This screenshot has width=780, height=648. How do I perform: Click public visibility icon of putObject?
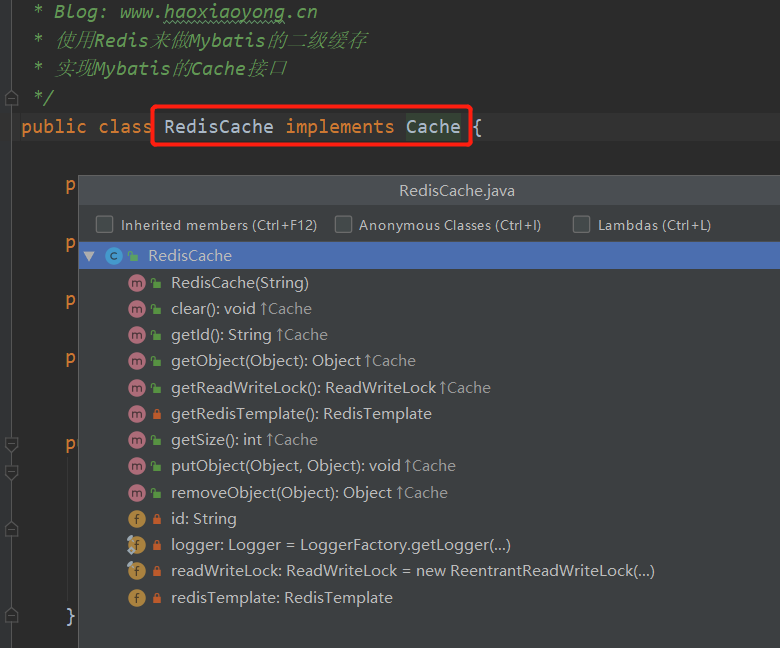(156, 466)
